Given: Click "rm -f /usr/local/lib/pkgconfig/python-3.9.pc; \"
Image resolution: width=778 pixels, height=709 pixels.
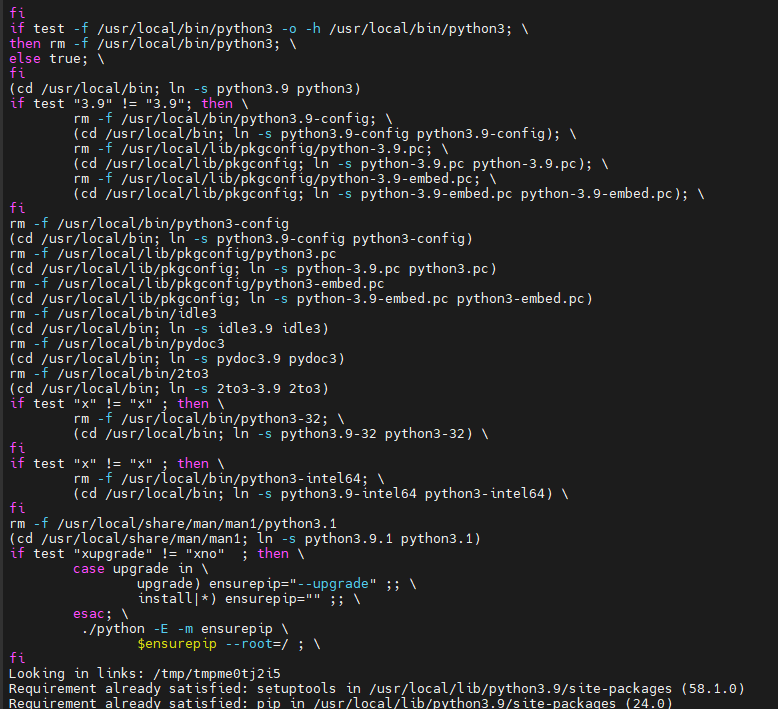Looking at the screenshot, I should (261, 149).
